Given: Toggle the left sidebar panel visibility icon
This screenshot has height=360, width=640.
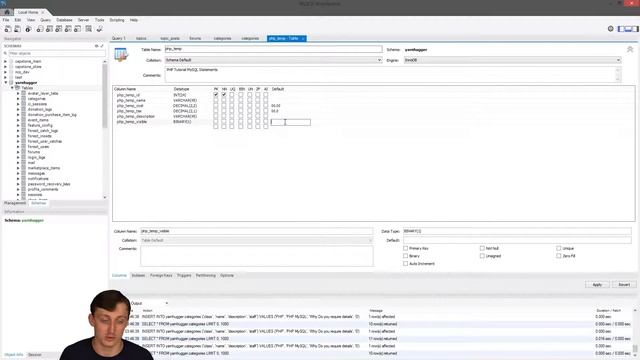Looking at the screenshot, I should [621, 29].
